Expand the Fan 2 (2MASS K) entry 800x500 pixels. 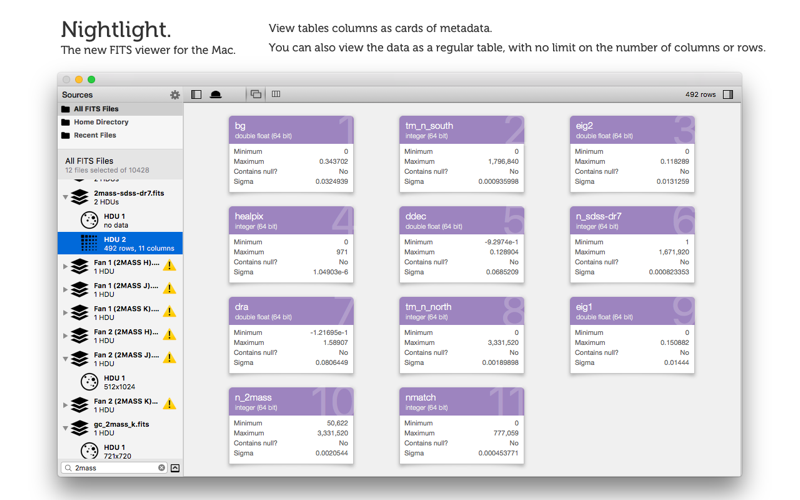click(65, 405)
